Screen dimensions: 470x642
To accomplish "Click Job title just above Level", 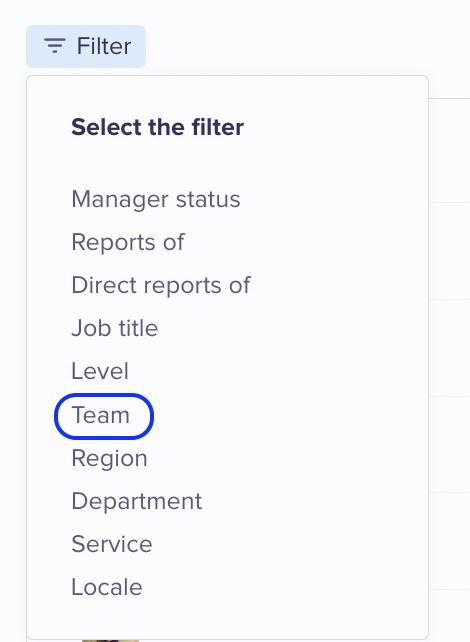I will 115,328.
